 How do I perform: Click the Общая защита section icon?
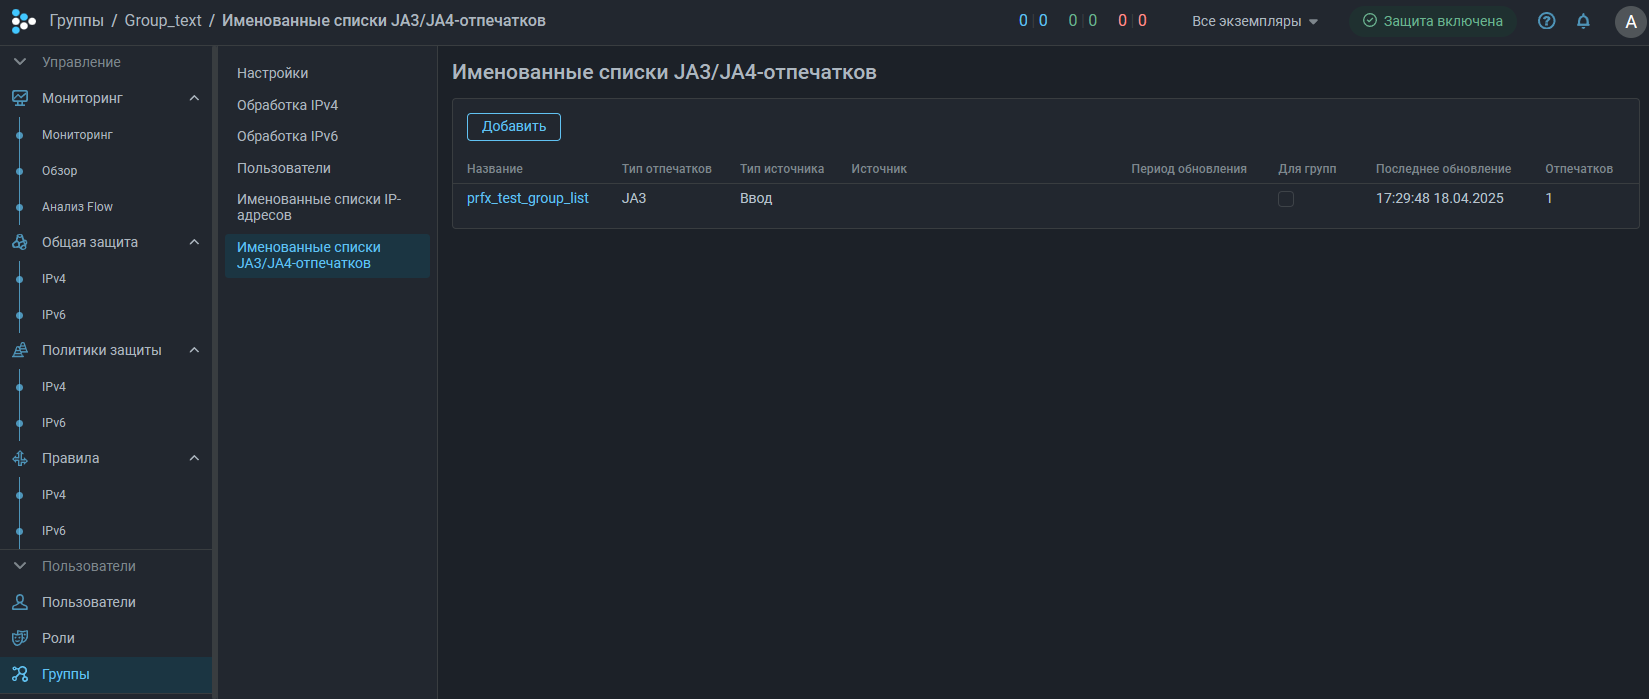coord(20,242)
